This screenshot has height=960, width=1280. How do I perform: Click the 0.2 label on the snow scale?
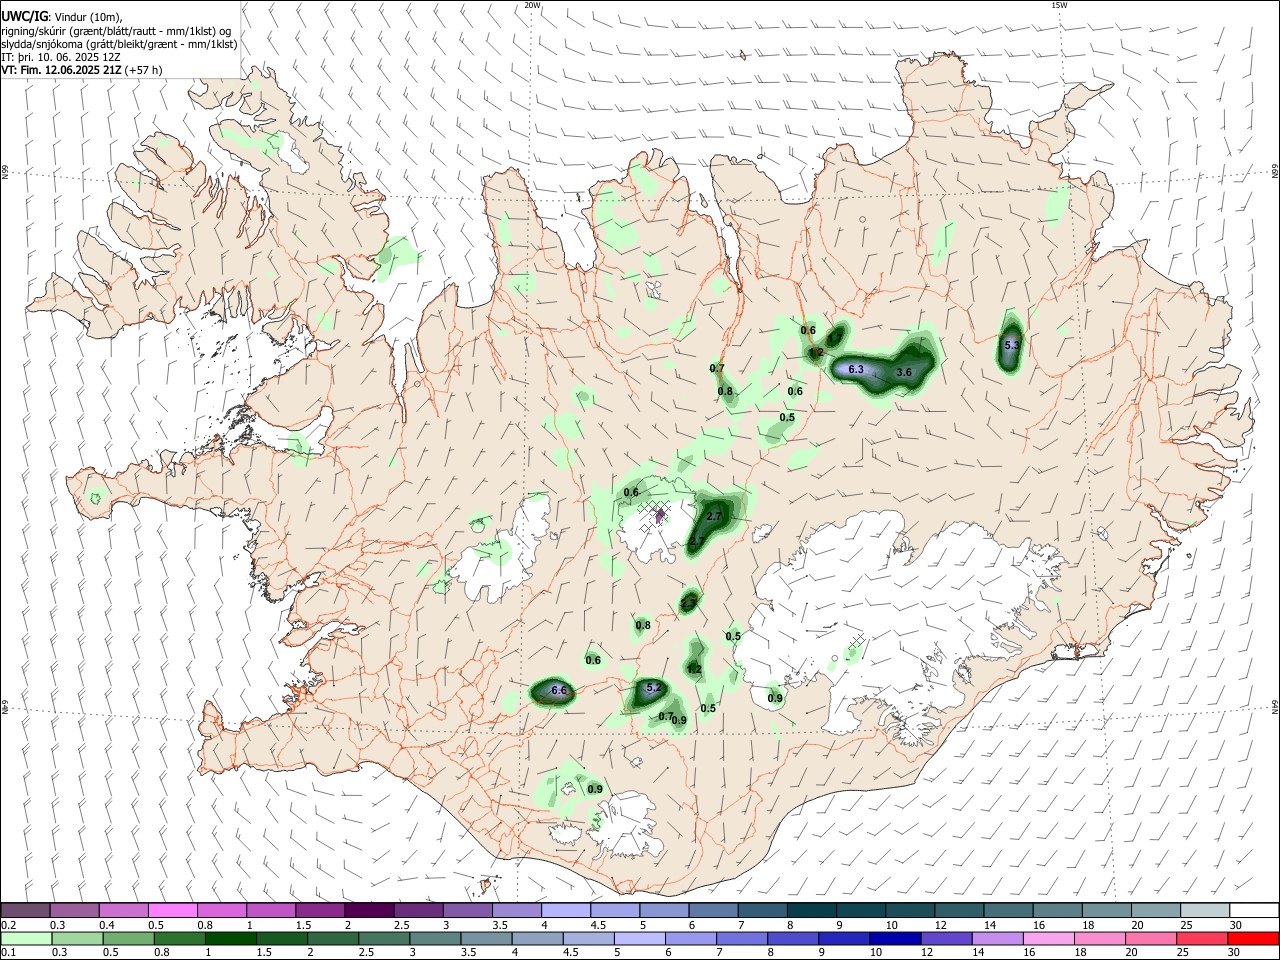[8, 925]
